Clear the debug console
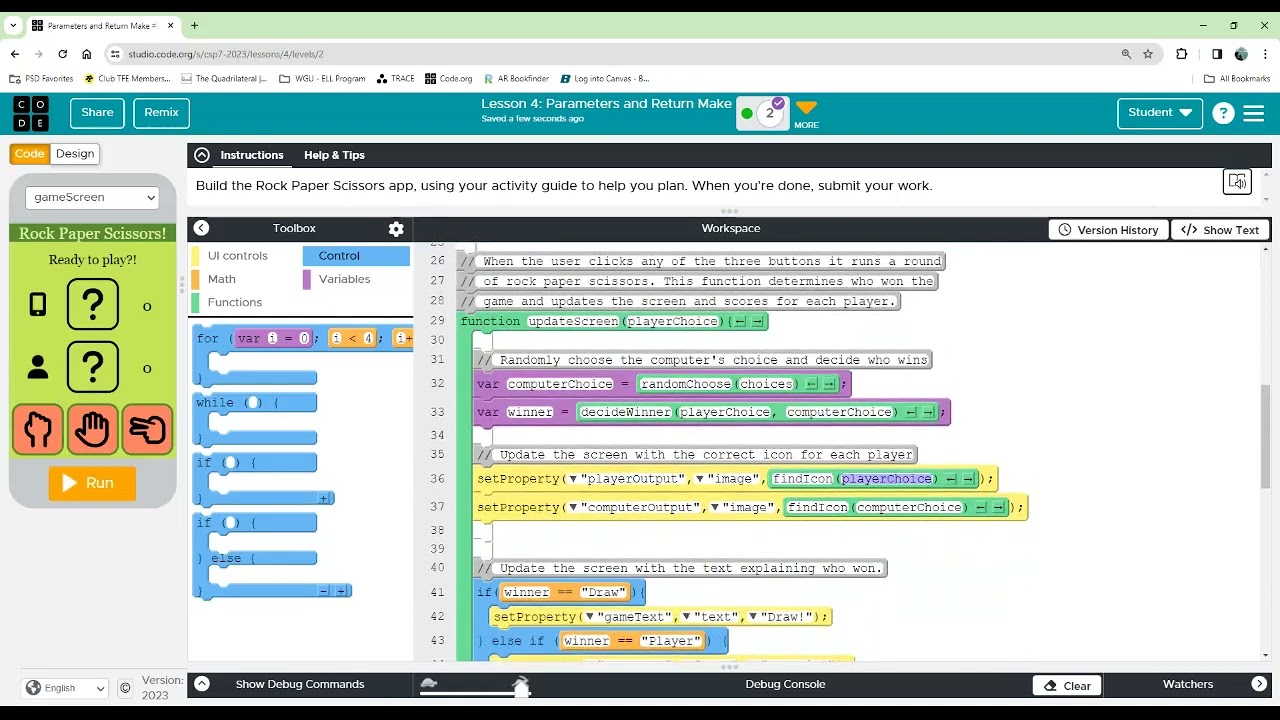 [x=1067, y=686]
